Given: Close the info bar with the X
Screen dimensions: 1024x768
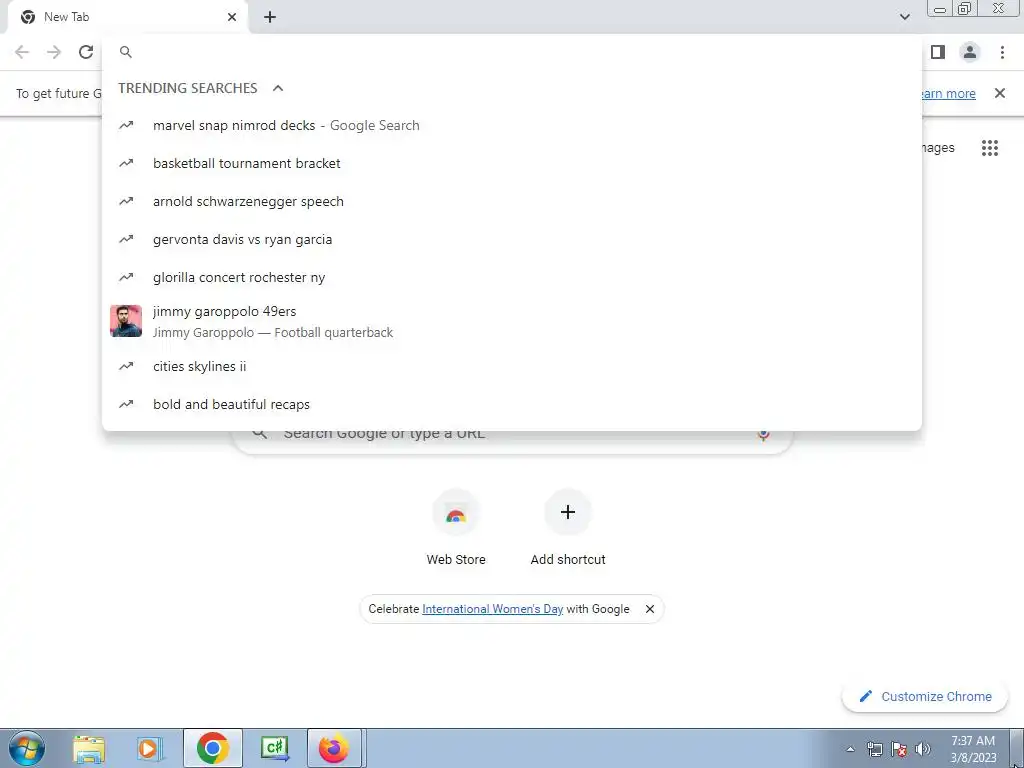Looking at the screenshot, I should [x=1000, y=93].
